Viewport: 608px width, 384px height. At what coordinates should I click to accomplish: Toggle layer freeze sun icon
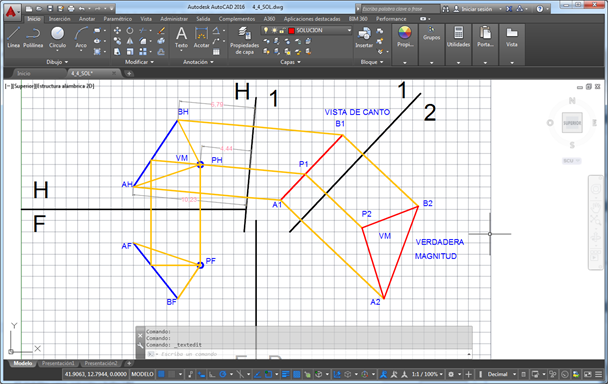tap(274, 30)
